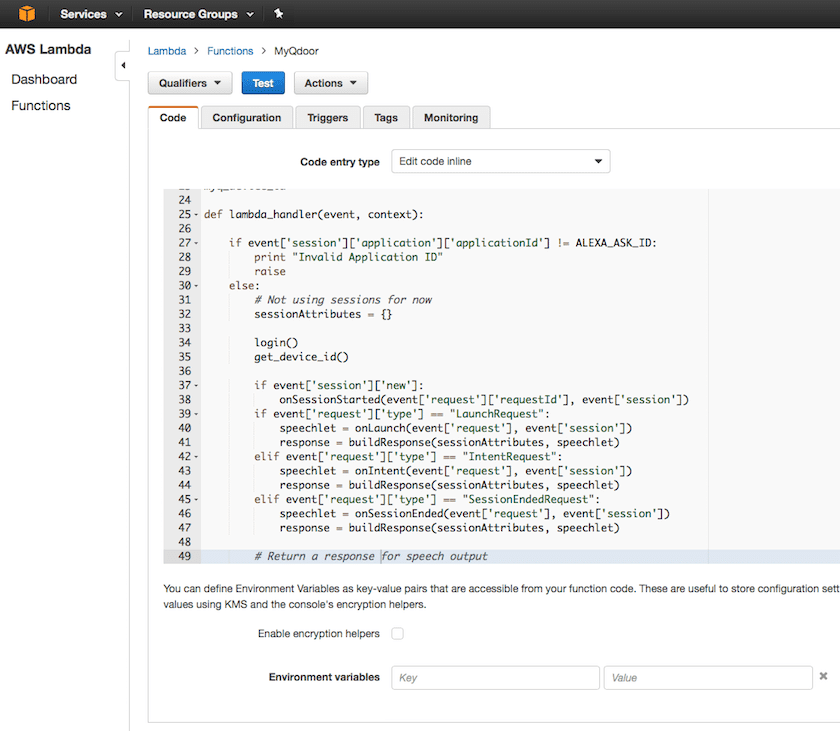Click the ALEXA_ASK_ID check on line 27
The height and width of the screenshot is (731, 840).
(x=443, y=243)
